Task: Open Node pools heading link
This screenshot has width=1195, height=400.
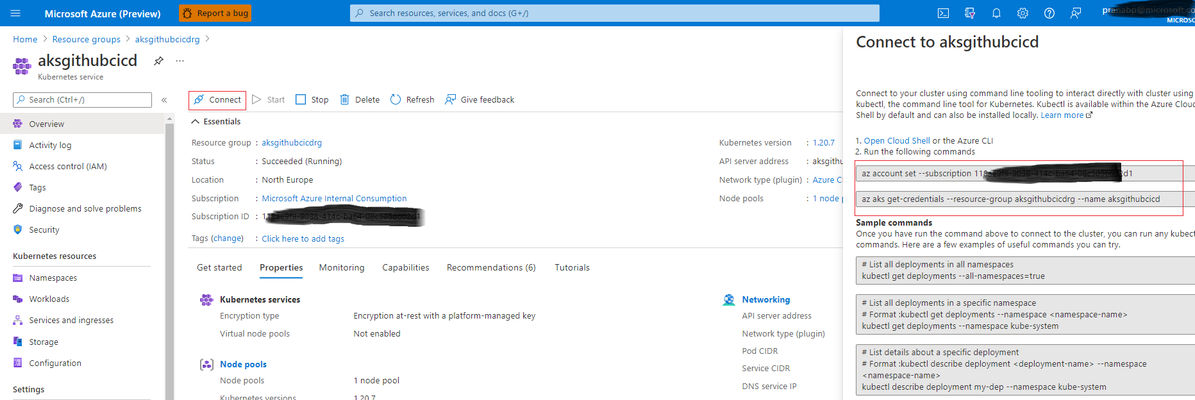Action: pyautogui.click(x=243, y=364)
